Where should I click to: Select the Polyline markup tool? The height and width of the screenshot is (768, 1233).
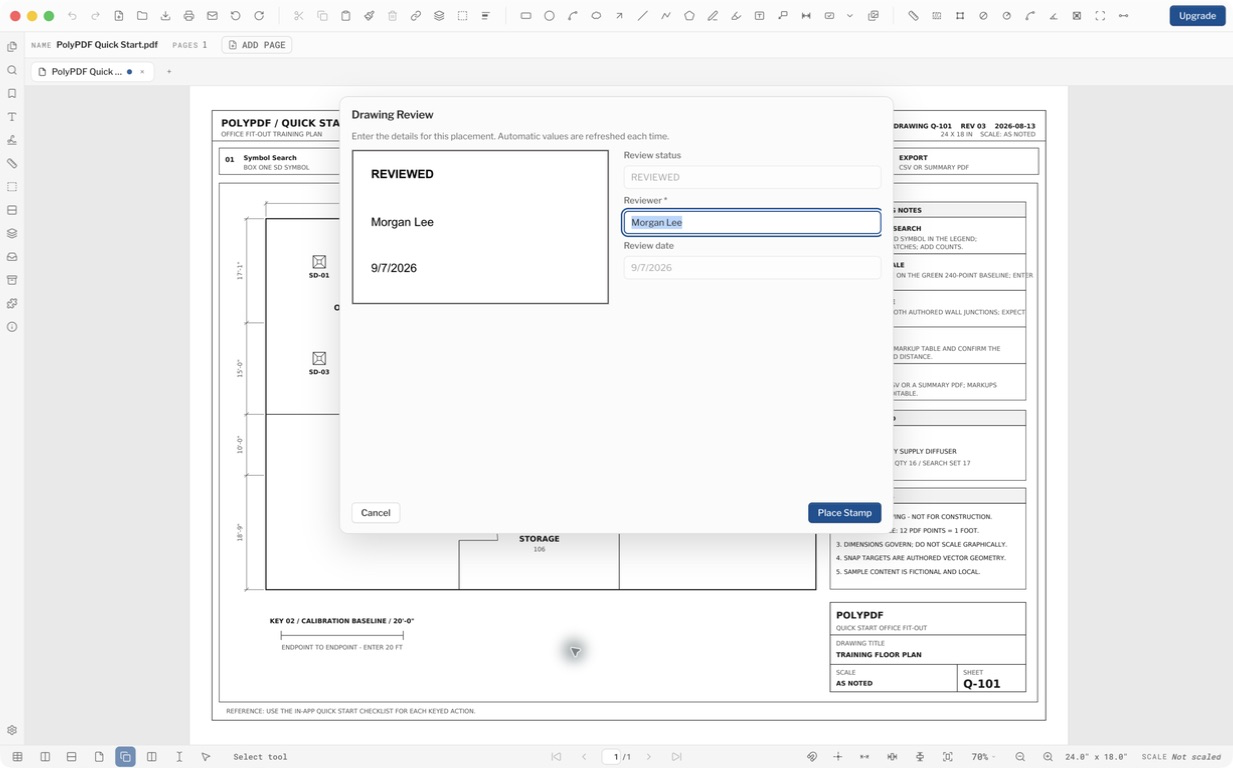pyautogui.click(x=666, y=16)
